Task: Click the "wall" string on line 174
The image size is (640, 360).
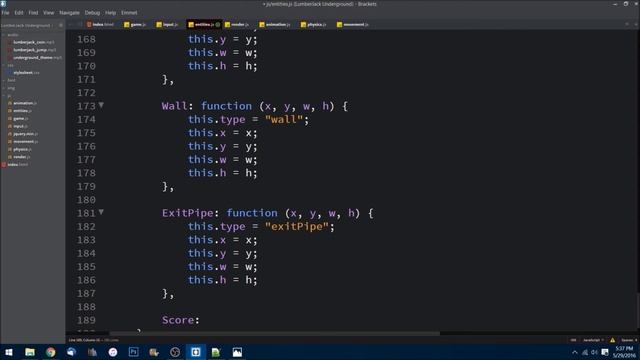Action: pyautogui.click(x=284, y=120)
